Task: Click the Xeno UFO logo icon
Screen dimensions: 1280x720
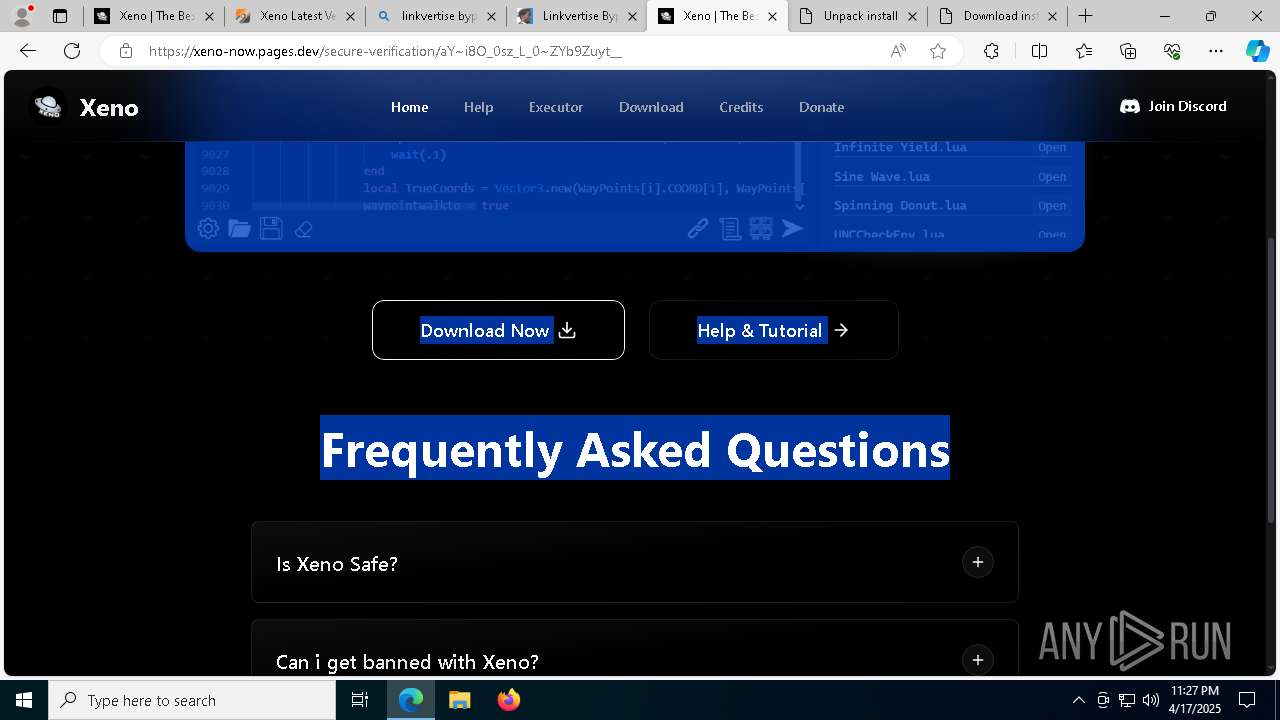Action: (x=47, y=106)
